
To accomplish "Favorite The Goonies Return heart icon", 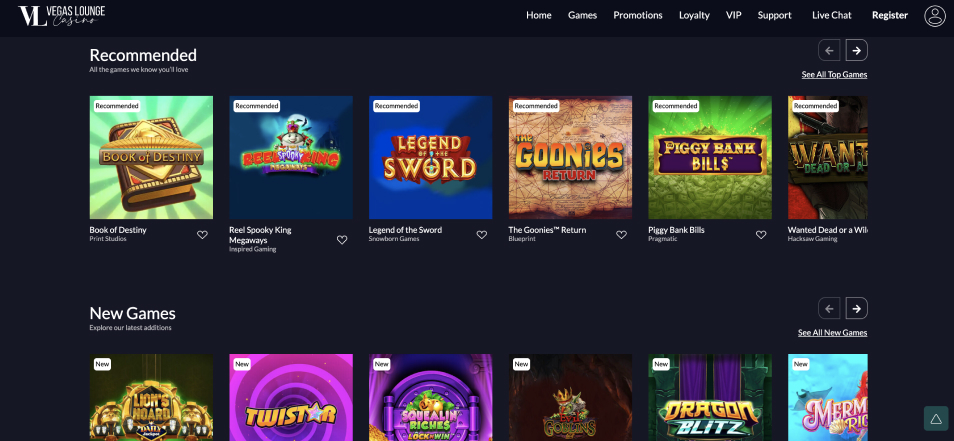I will point(621,235).
